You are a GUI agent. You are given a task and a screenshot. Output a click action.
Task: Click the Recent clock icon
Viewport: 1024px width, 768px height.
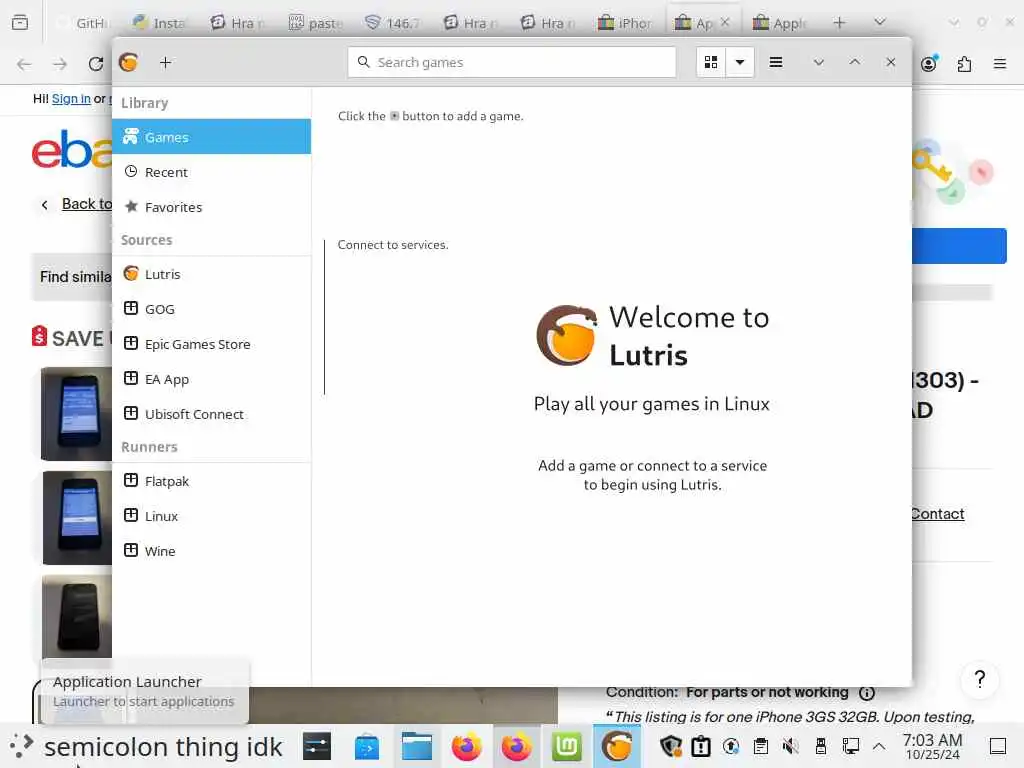point(131,171)
